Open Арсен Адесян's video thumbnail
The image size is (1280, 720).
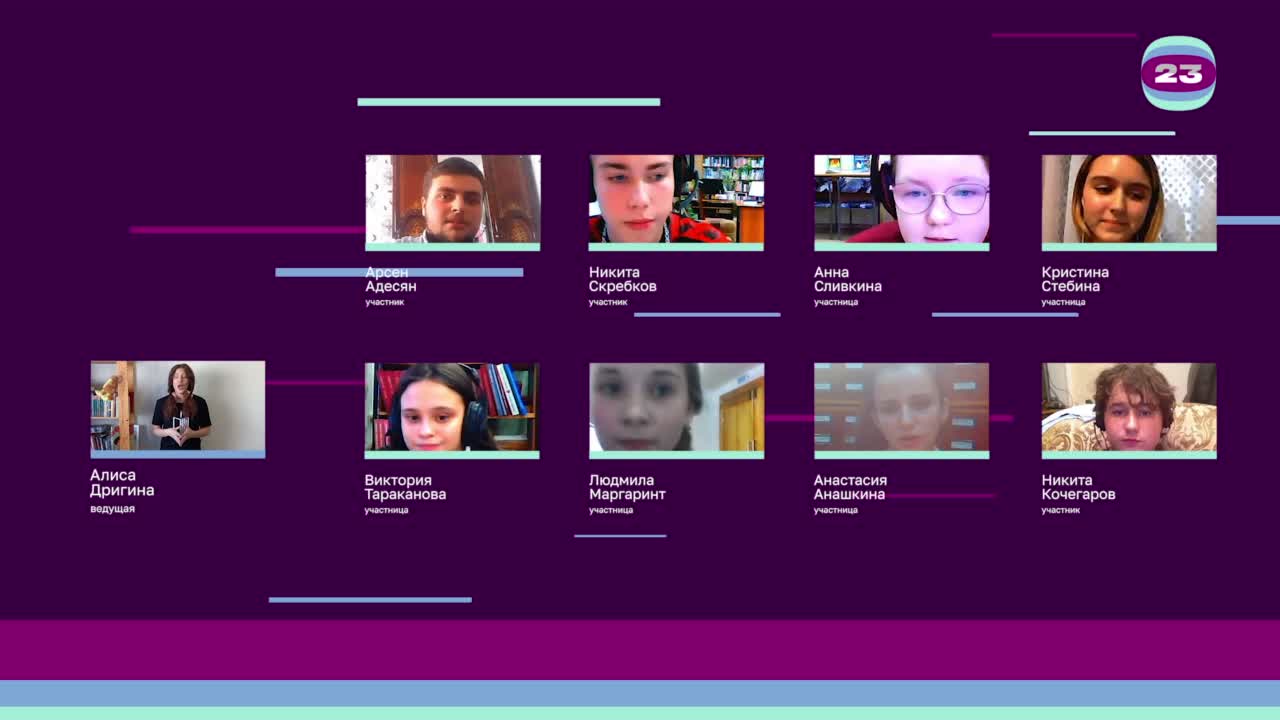pyautogui.click(x=452, y=199)
